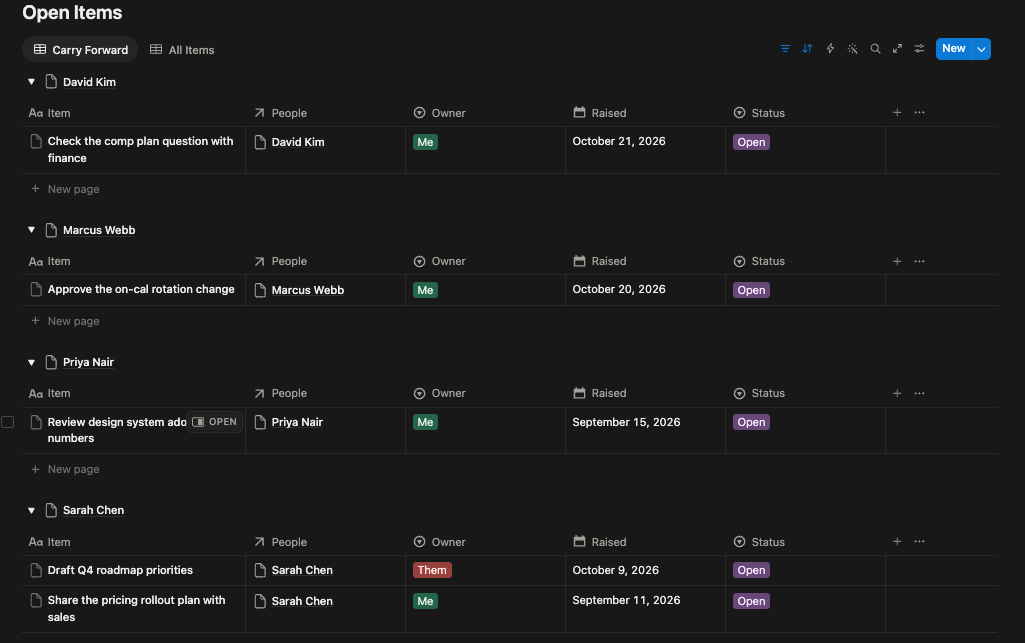Open the Share the pricing rollout plan item
The width and height of the screenshot is (1025, 643).
click(x=137, y=608)
